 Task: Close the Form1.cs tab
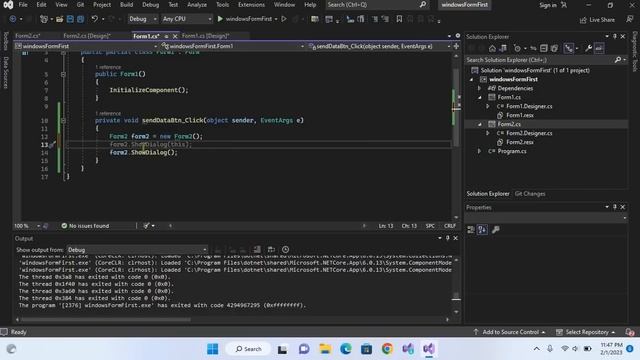tap(175, 36)
